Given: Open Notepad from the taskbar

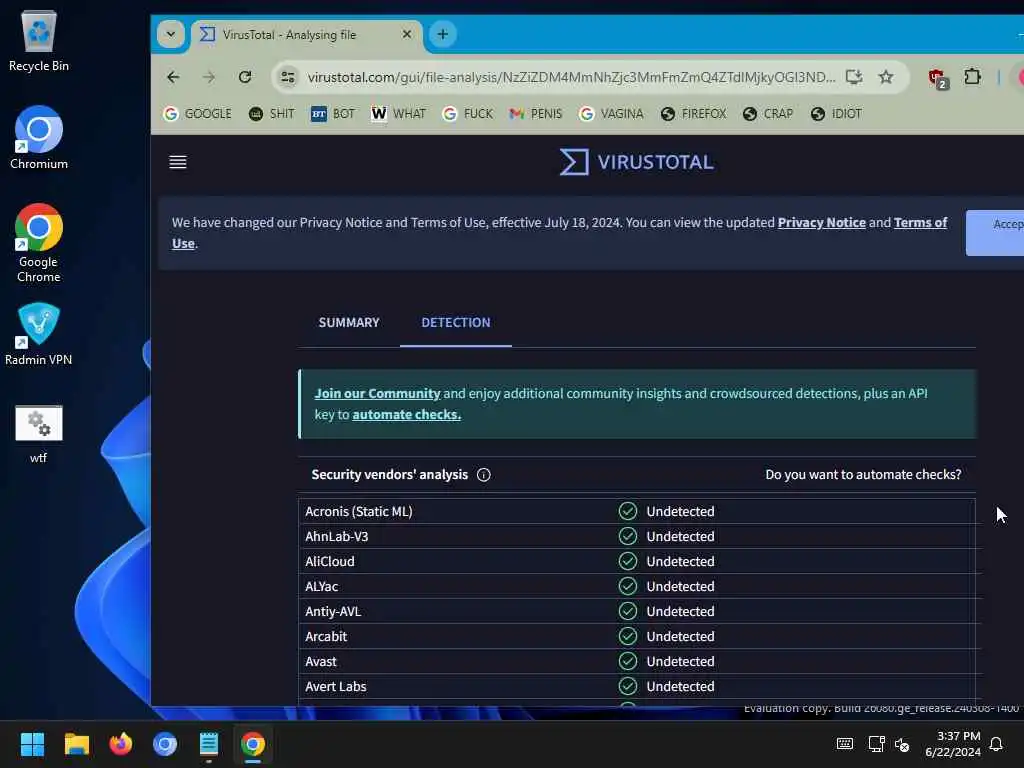Looking at the screenshot, I should coord(209,744).
